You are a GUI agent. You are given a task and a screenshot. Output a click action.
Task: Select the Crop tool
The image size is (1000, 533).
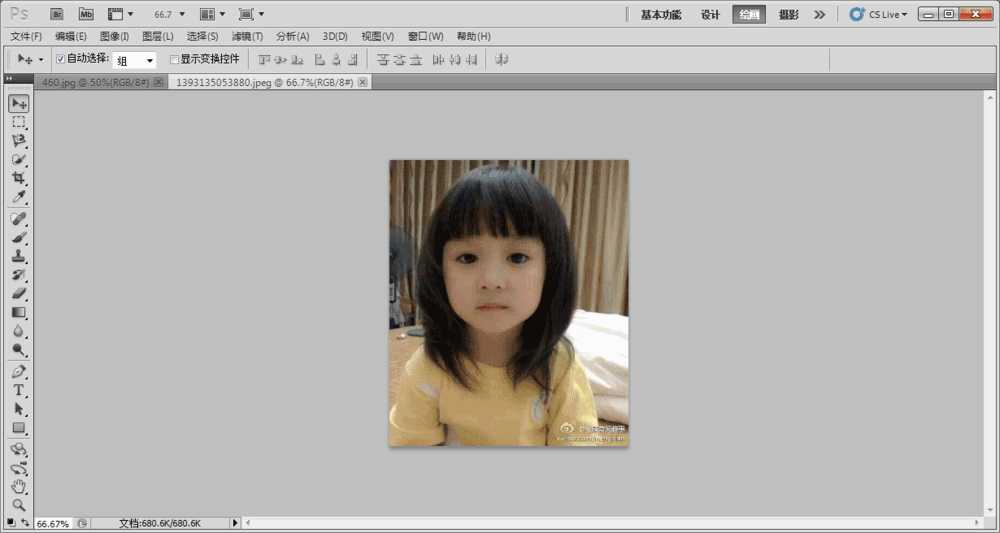[x=18, y=179]
